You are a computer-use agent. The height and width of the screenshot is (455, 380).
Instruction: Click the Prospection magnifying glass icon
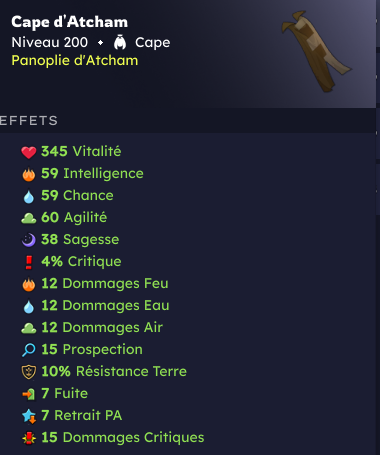point(29,350)
